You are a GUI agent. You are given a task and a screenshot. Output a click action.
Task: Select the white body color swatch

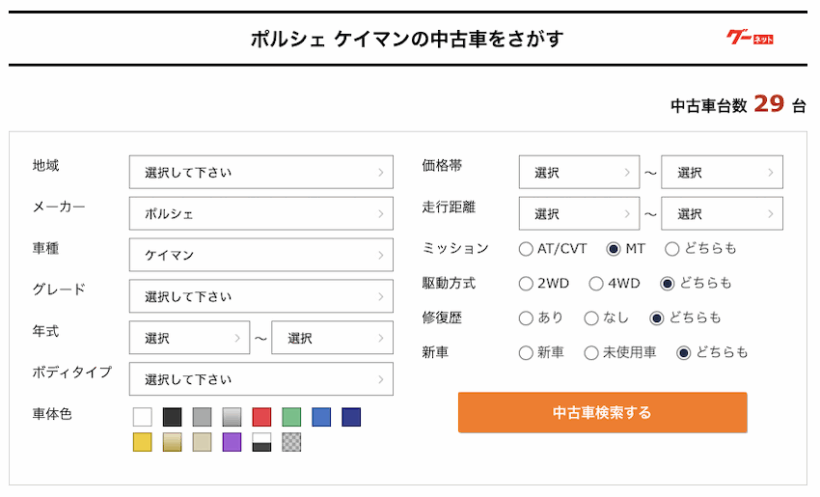[143, 417]
